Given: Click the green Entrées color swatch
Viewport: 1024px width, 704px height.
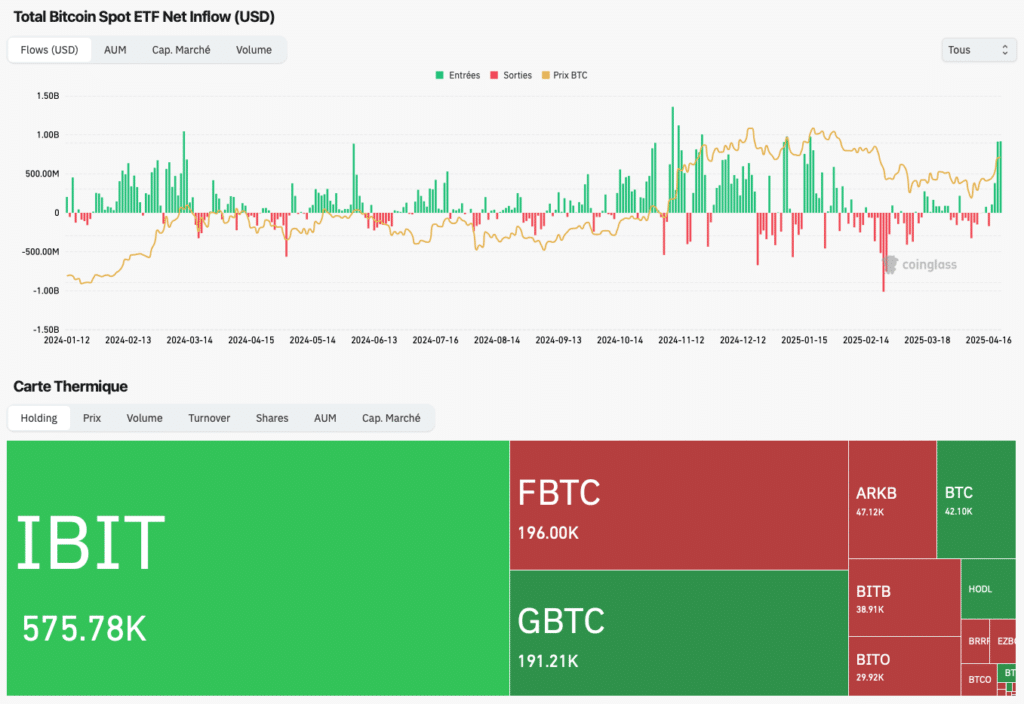Looking at the screenshot, I should pyautogui.click(x=440, y=75).
